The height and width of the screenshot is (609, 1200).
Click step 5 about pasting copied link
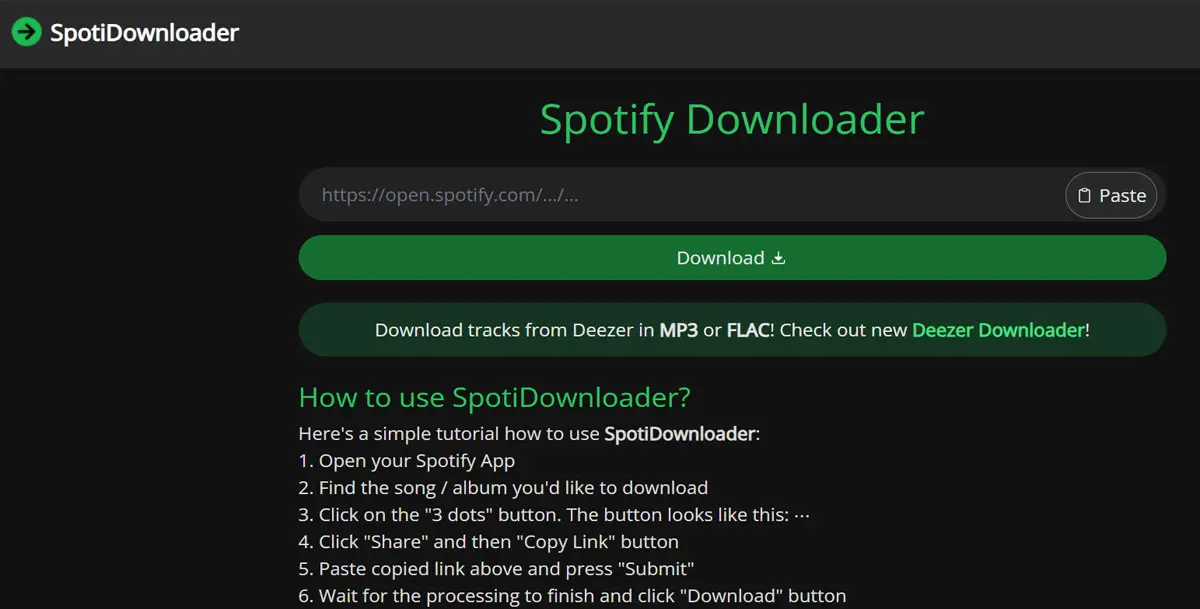click(x=497, y=569)
